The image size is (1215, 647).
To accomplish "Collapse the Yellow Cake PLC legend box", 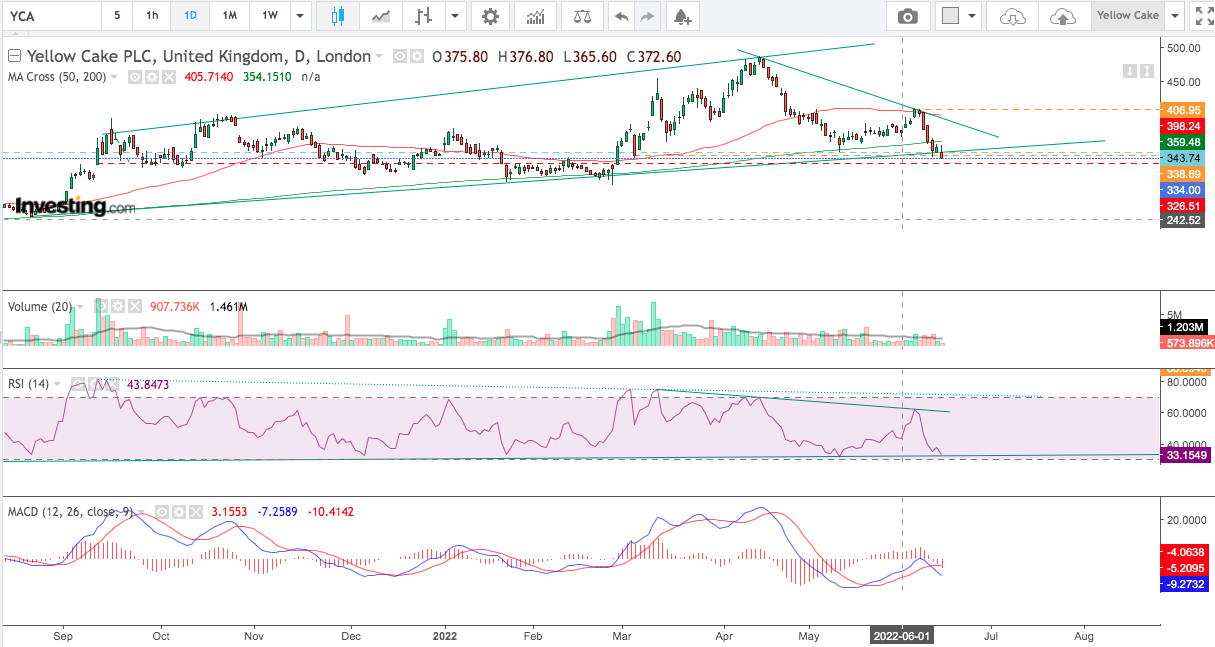I will point(15,57).
